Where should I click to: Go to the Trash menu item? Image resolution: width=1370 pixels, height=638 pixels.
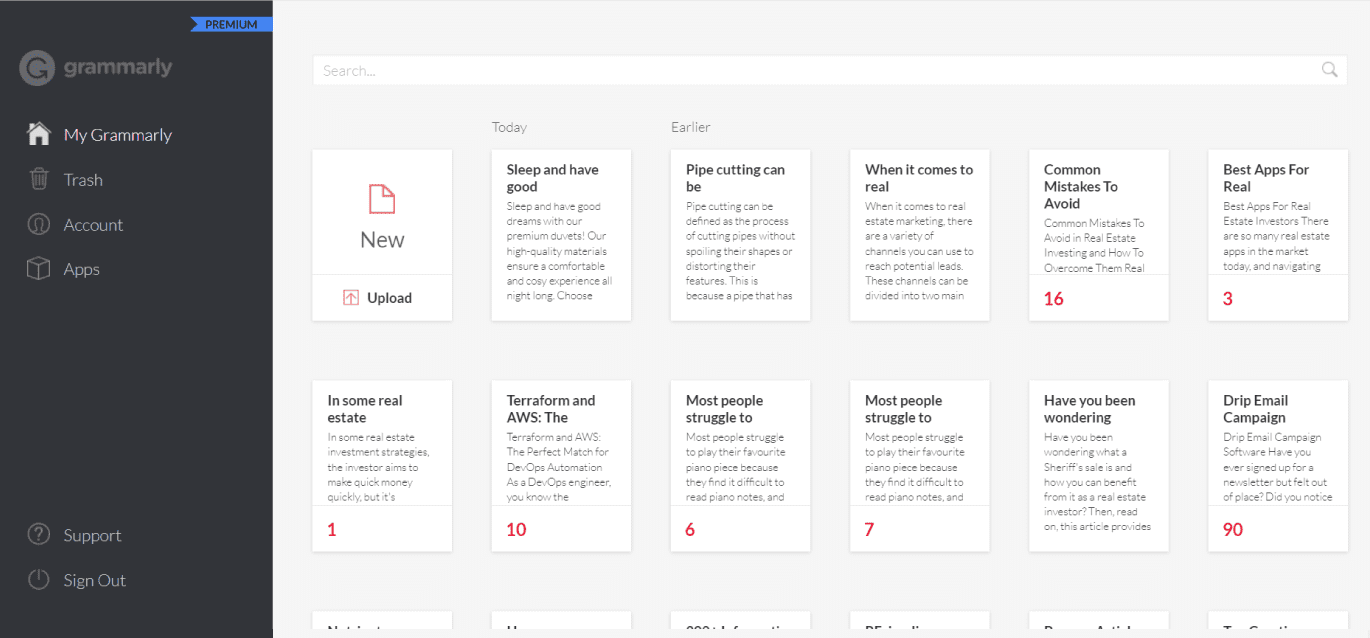point(83,180)
